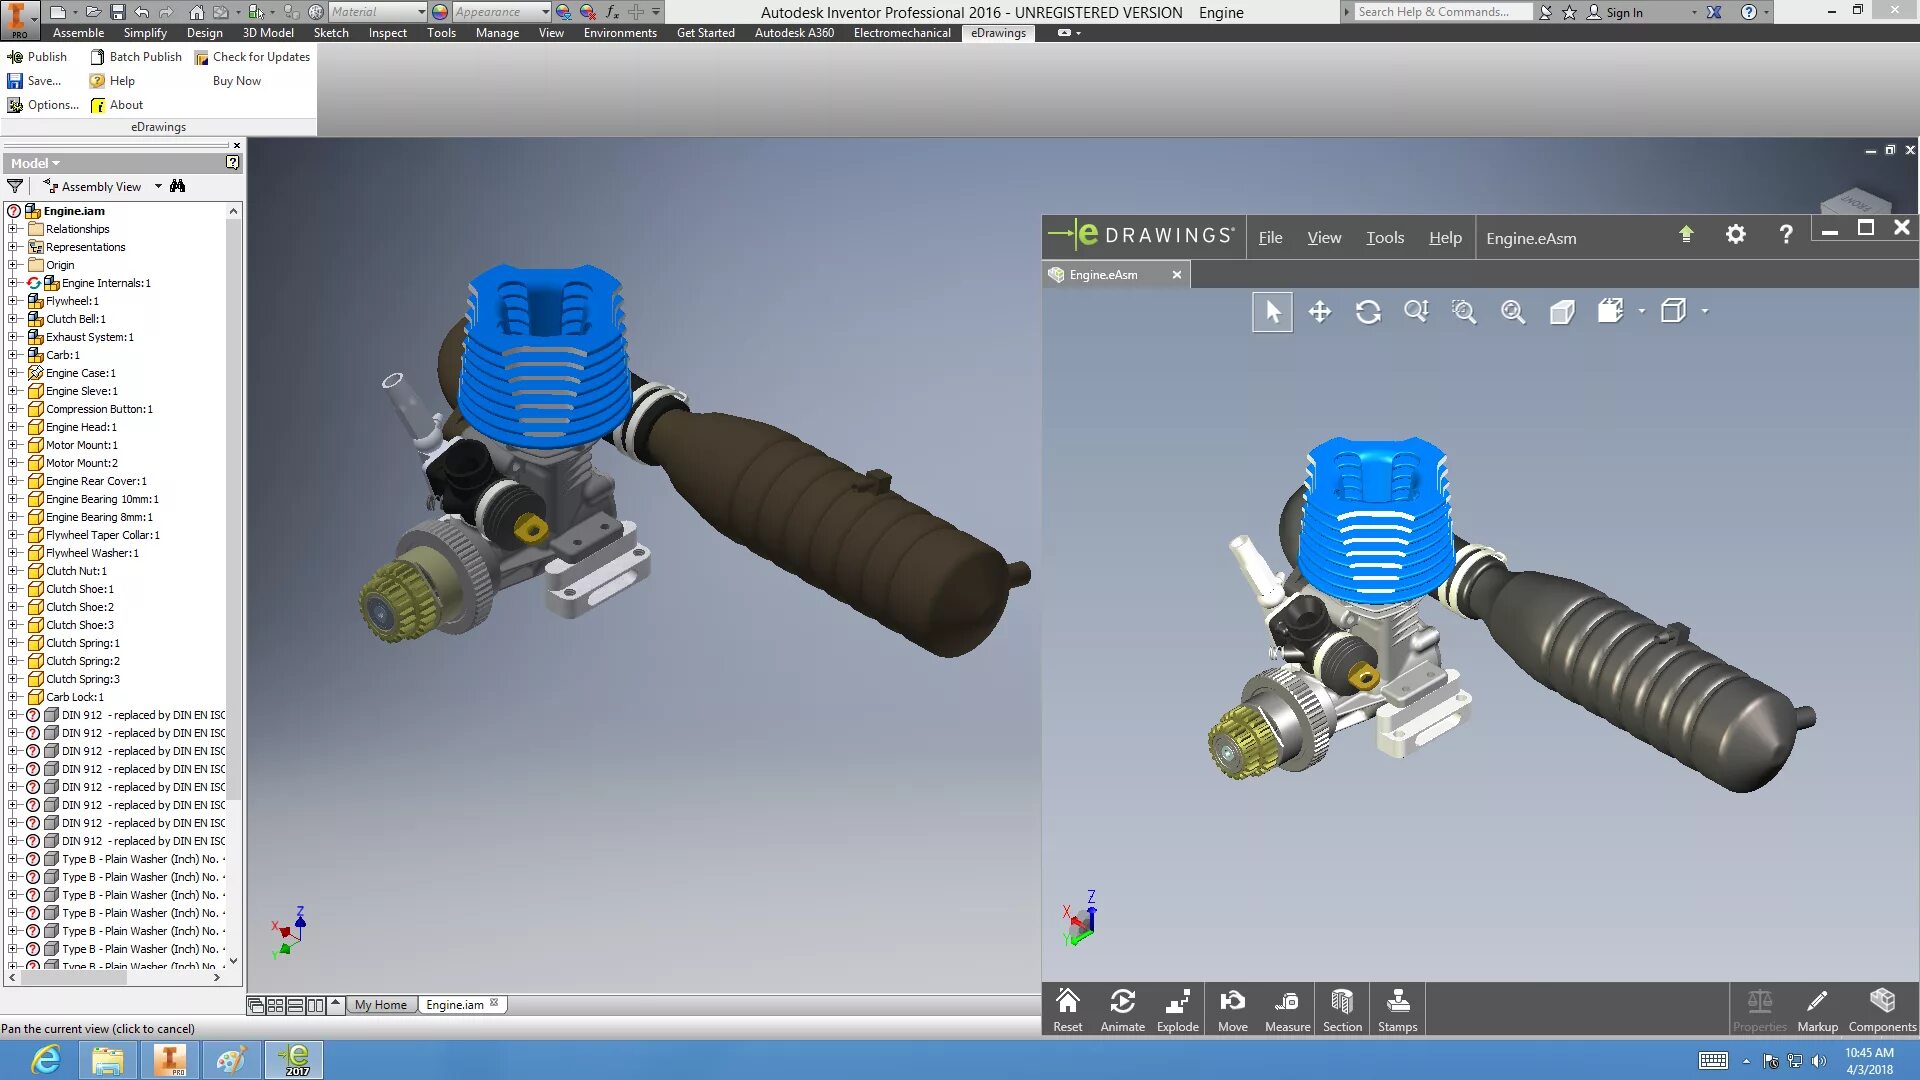Viewport: 1920px width, 1080px height.
Task: Open the Material dropdown
Action: point(421,12)
